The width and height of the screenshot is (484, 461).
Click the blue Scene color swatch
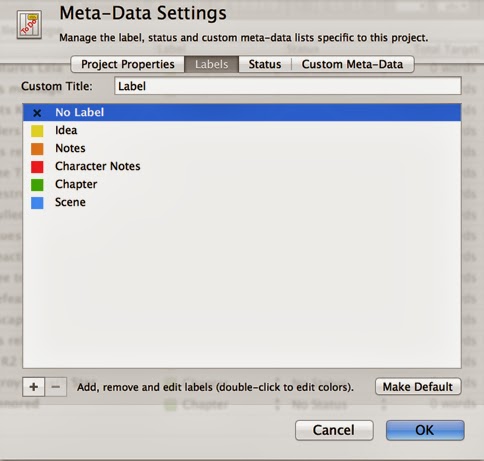pyautogui.click(x=37, y=203)
